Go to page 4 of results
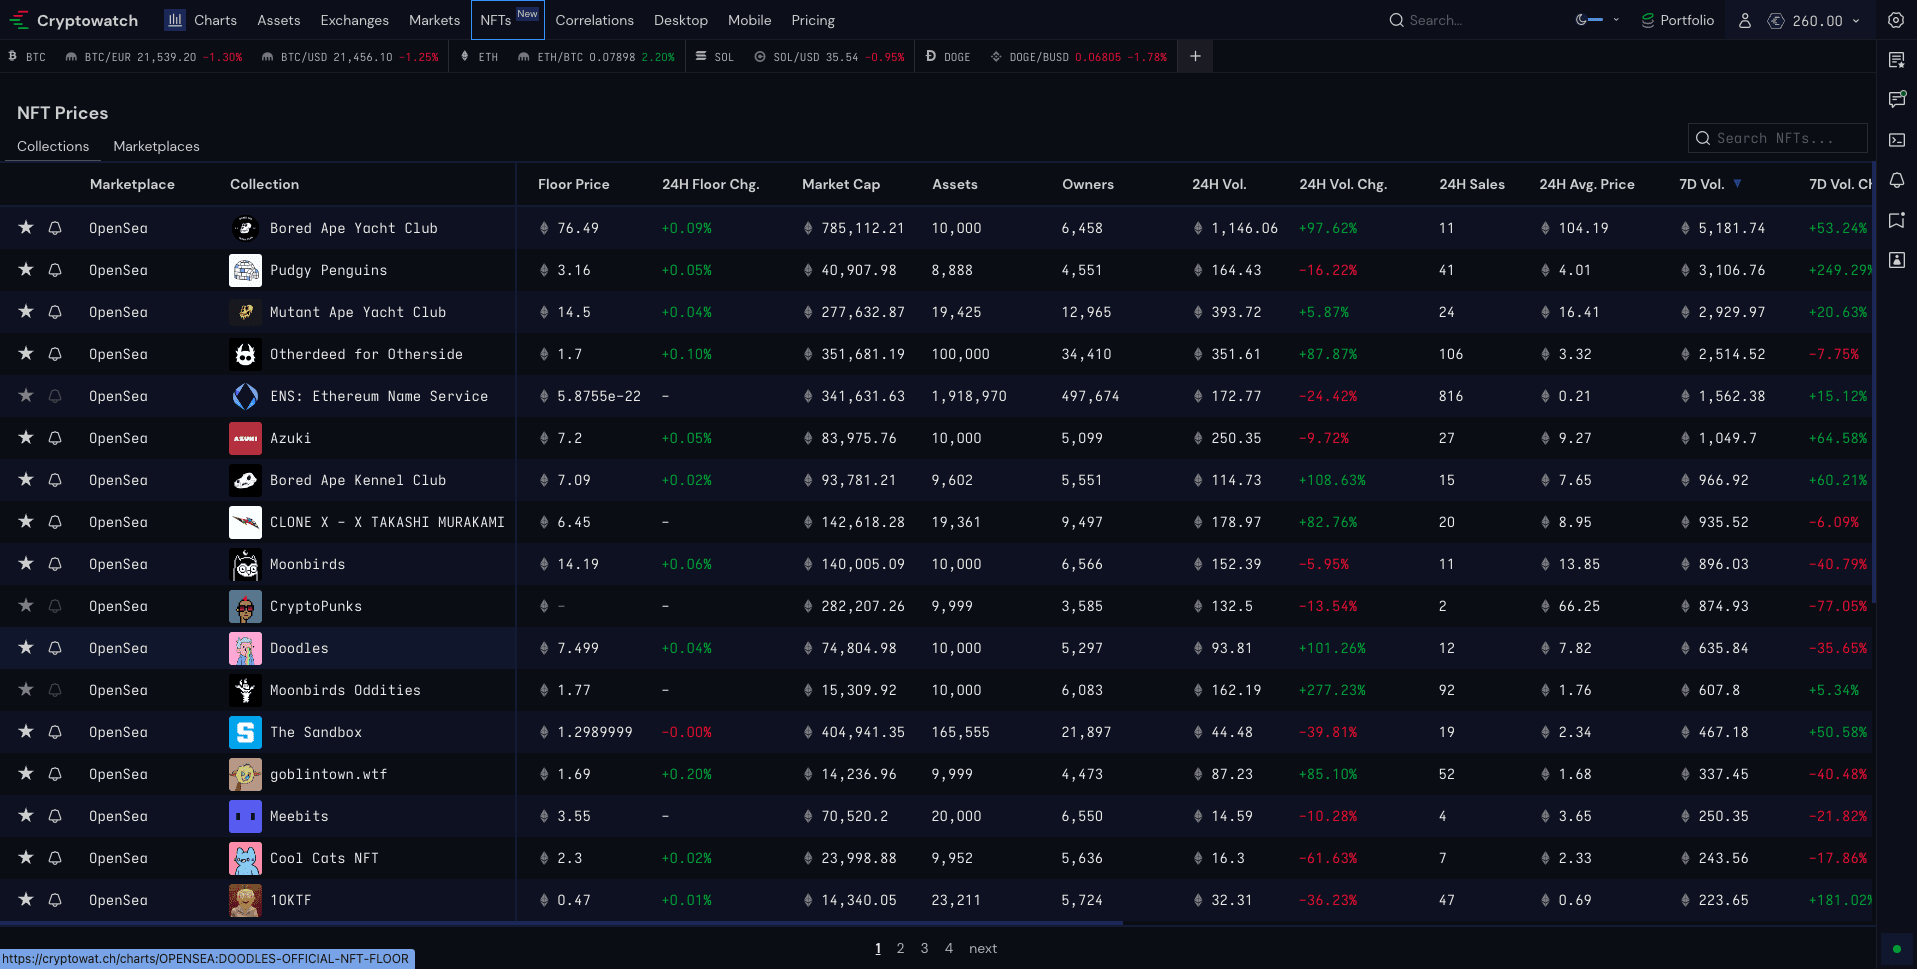1917x969 pixels. 949,948
